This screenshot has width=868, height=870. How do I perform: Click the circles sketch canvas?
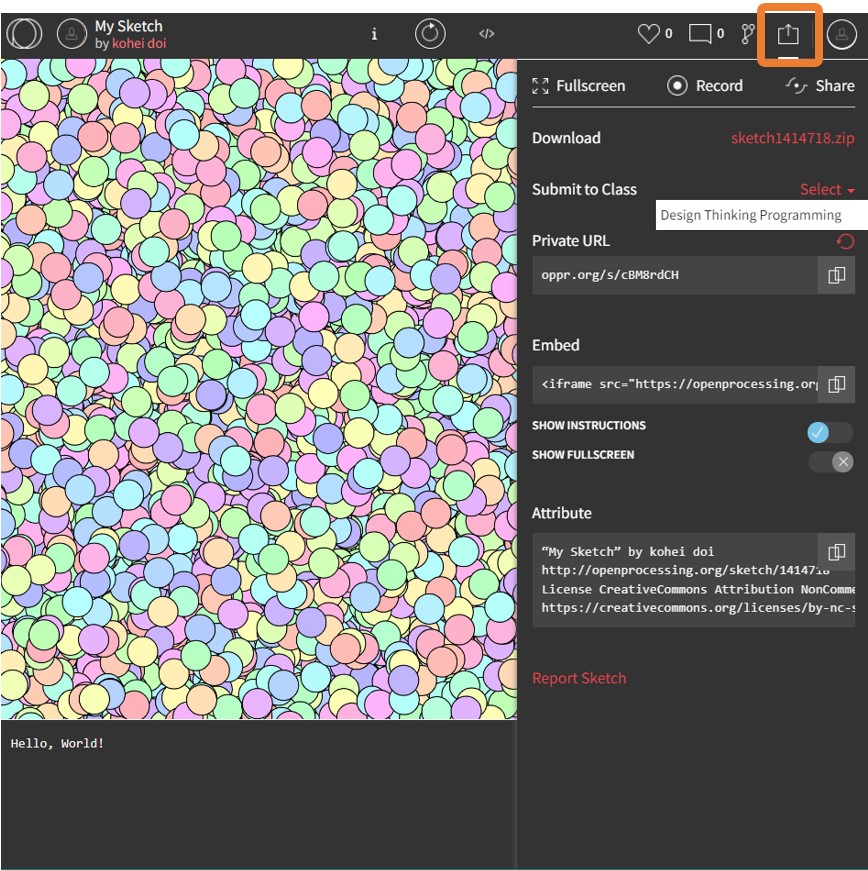[259, 390]
